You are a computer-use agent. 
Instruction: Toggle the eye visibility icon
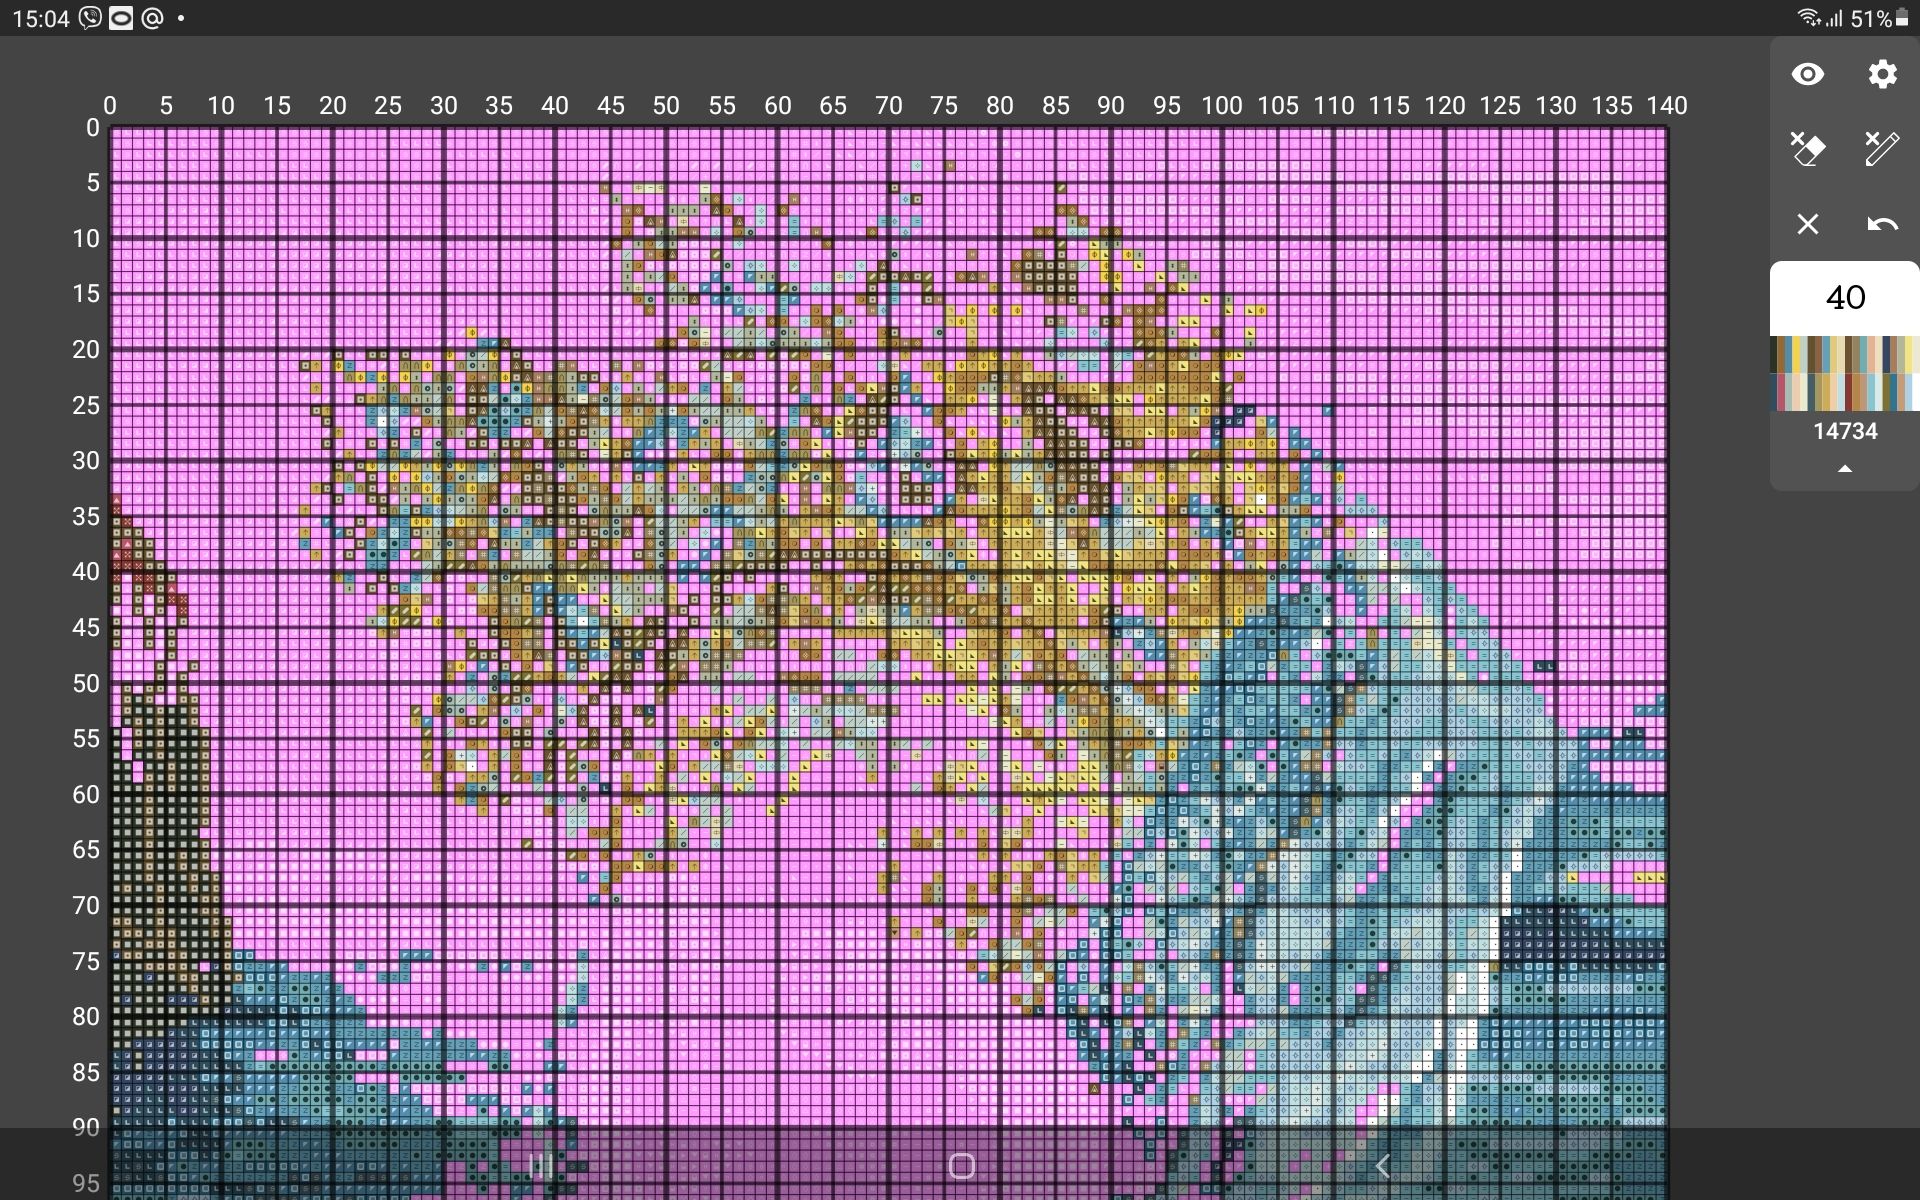point(1807,74)
